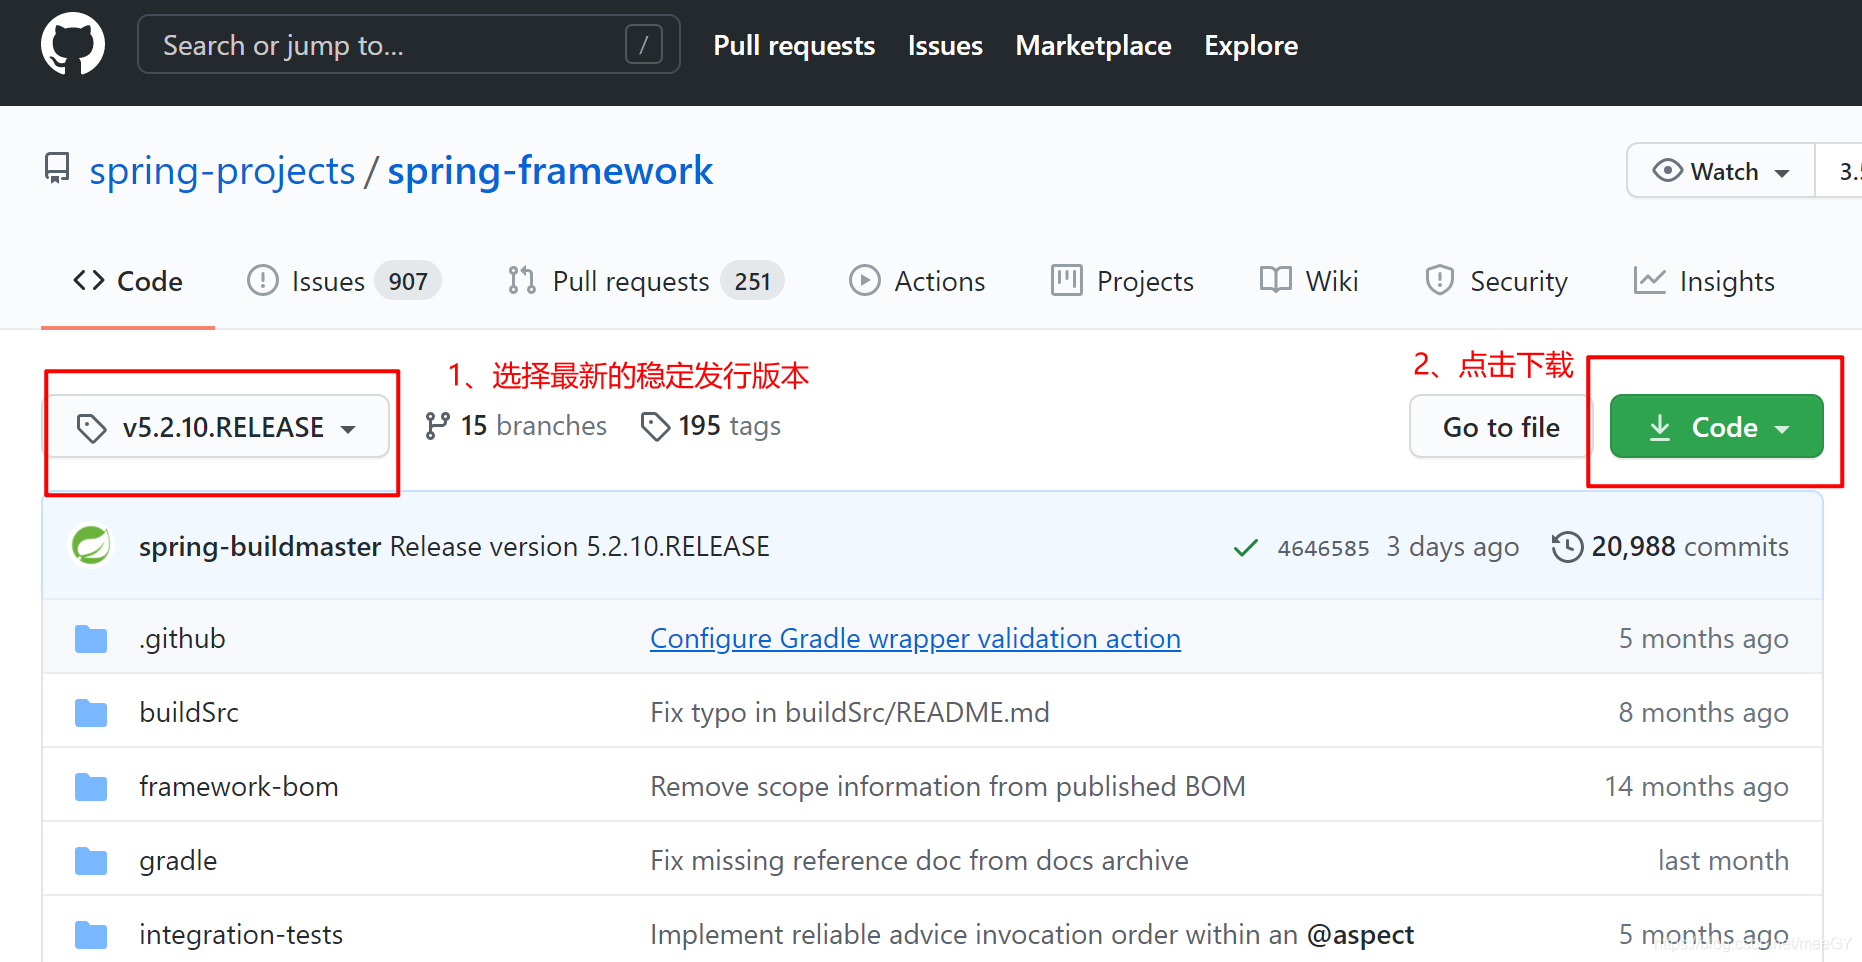Open Configure Gradle wrapper validation action commit
The width and height of the screenshot is (1862, 962).
click(915, 639)
